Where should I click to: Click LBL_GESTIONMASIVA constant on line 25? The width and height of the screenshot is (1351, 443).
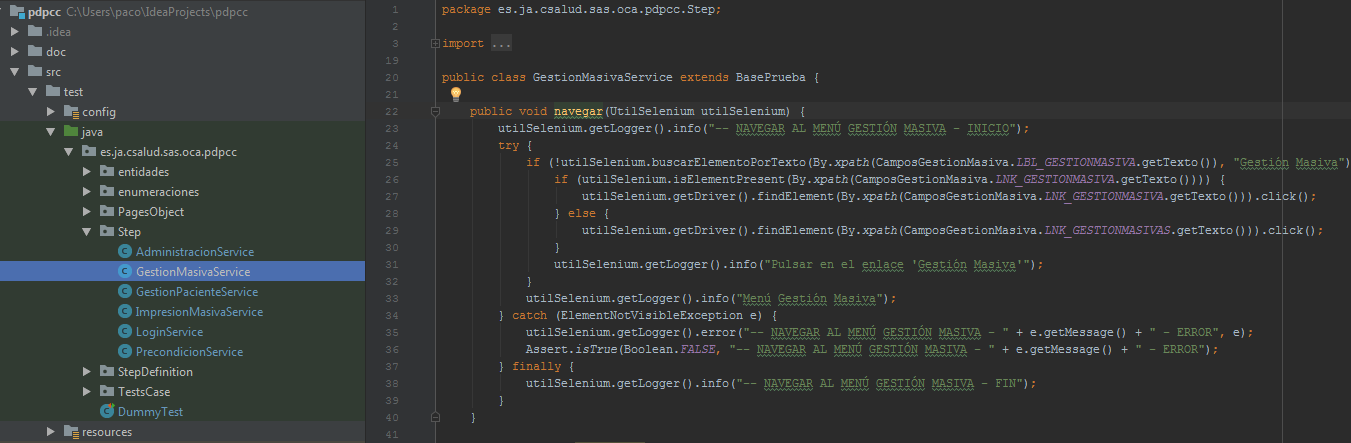point(1076,162)
